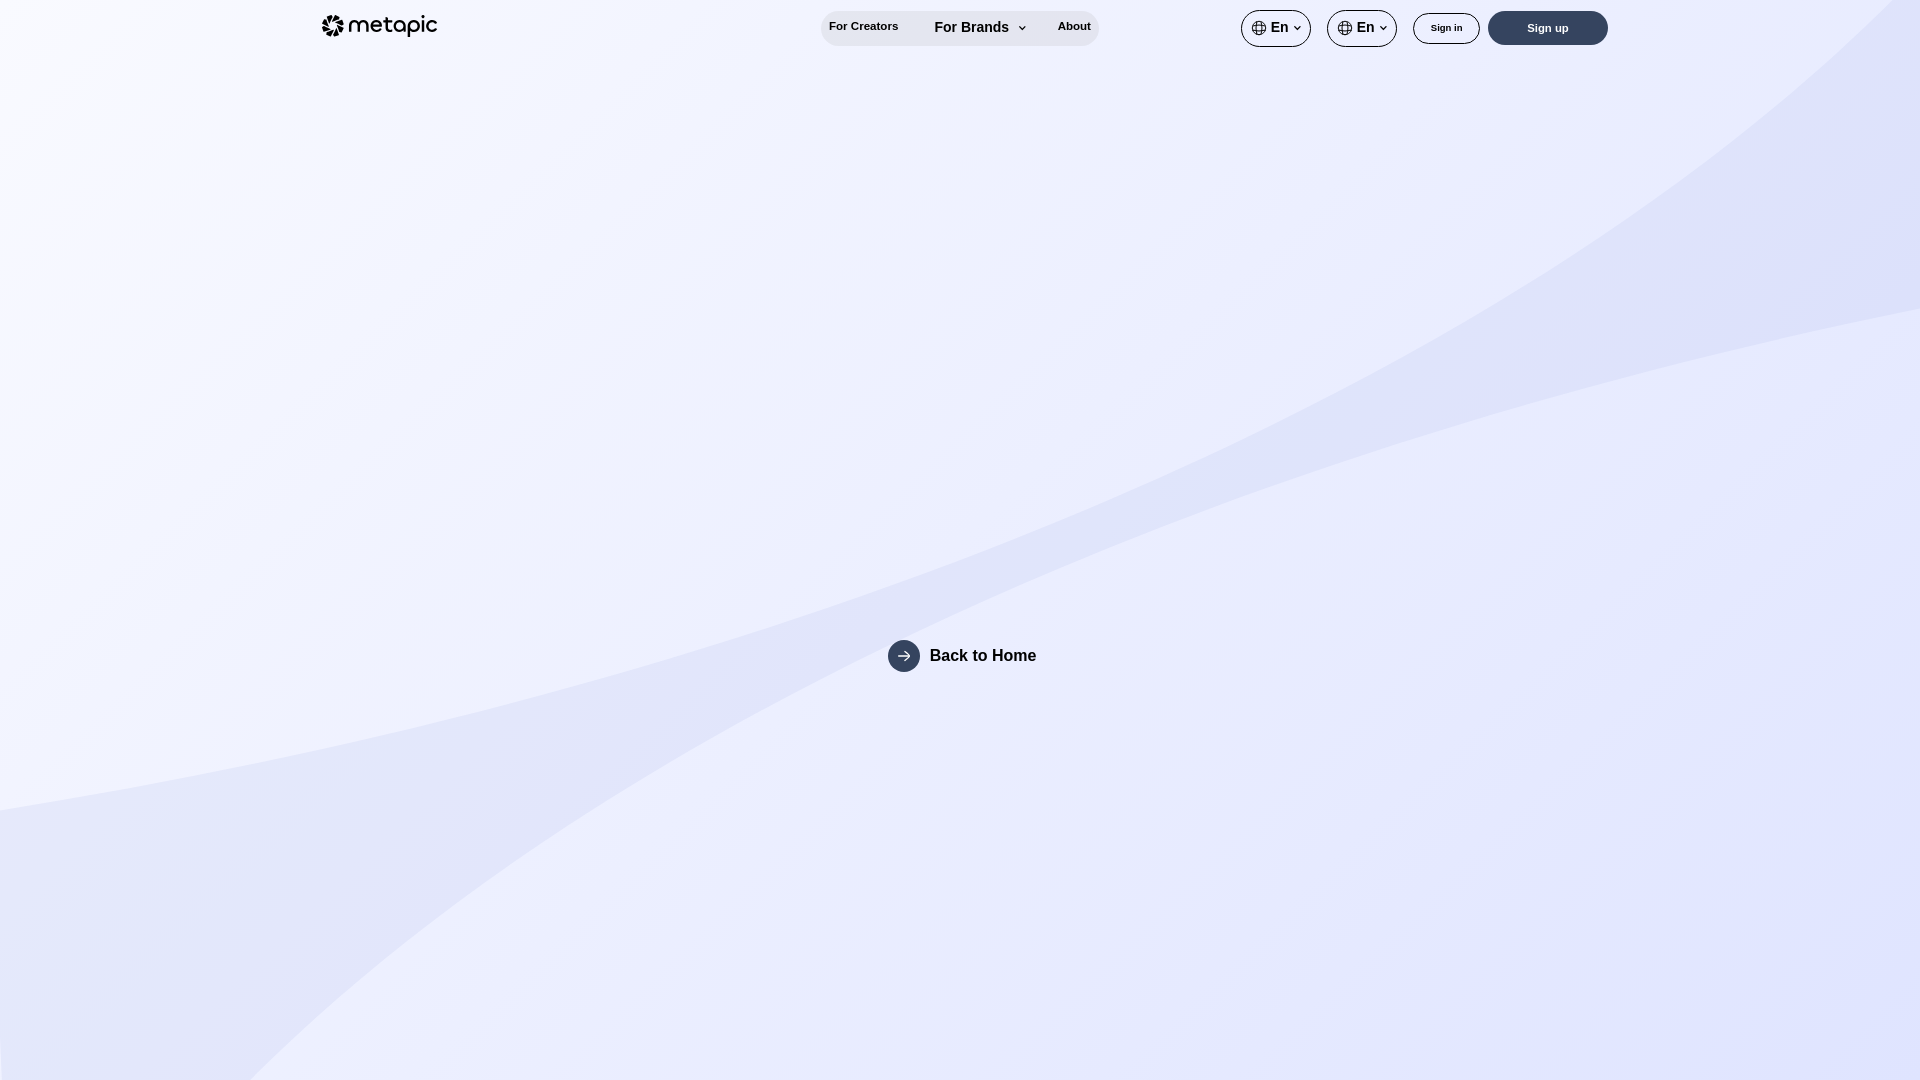Open the For Creators page

(x=863, y=27)
